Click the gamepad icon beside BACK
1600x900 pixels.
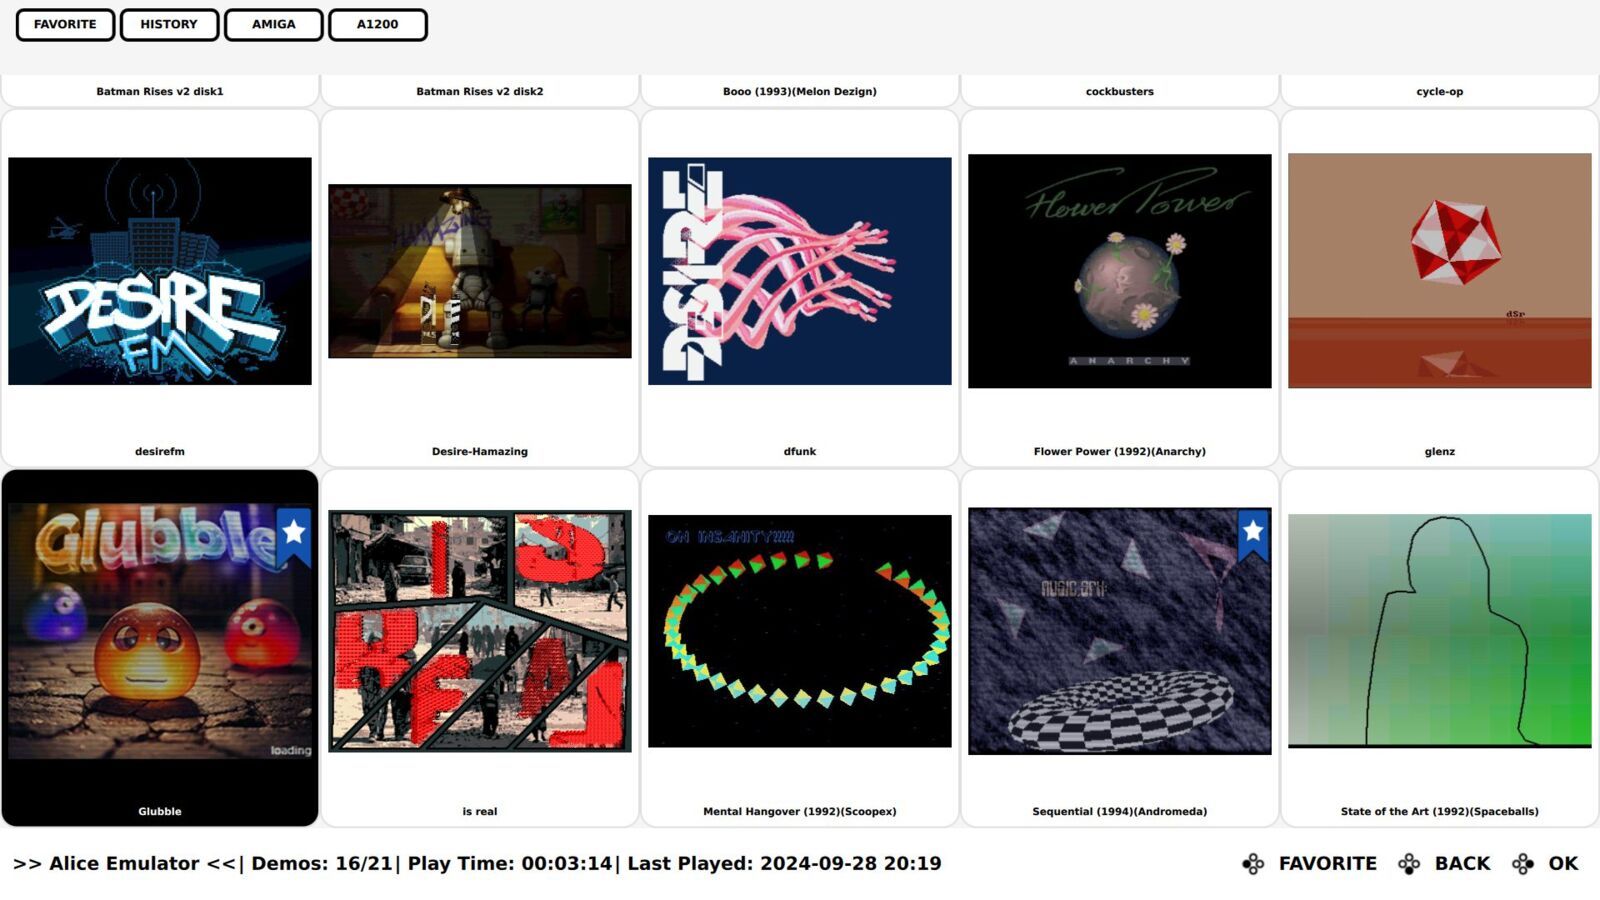pyautogui.click(x=1409, y=864)
